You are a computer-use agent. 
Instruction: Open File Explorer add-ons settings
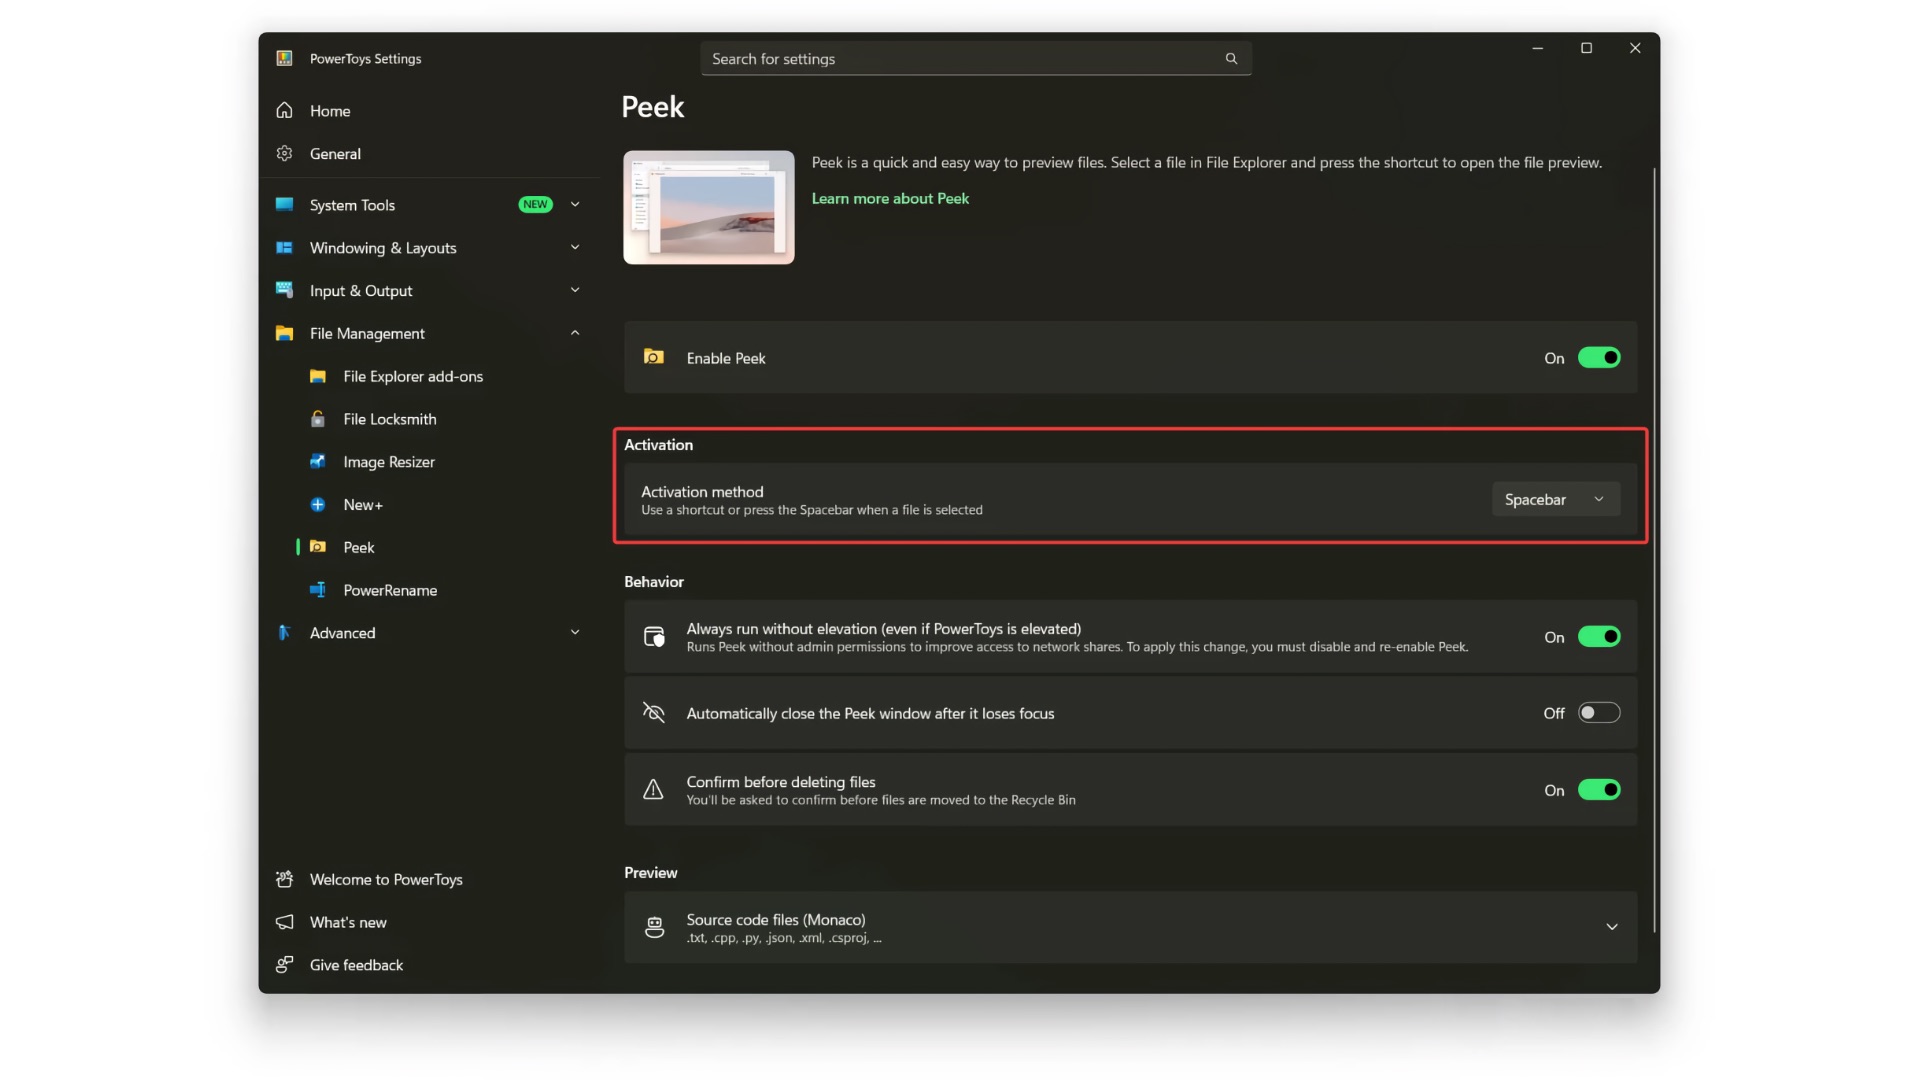412,376
